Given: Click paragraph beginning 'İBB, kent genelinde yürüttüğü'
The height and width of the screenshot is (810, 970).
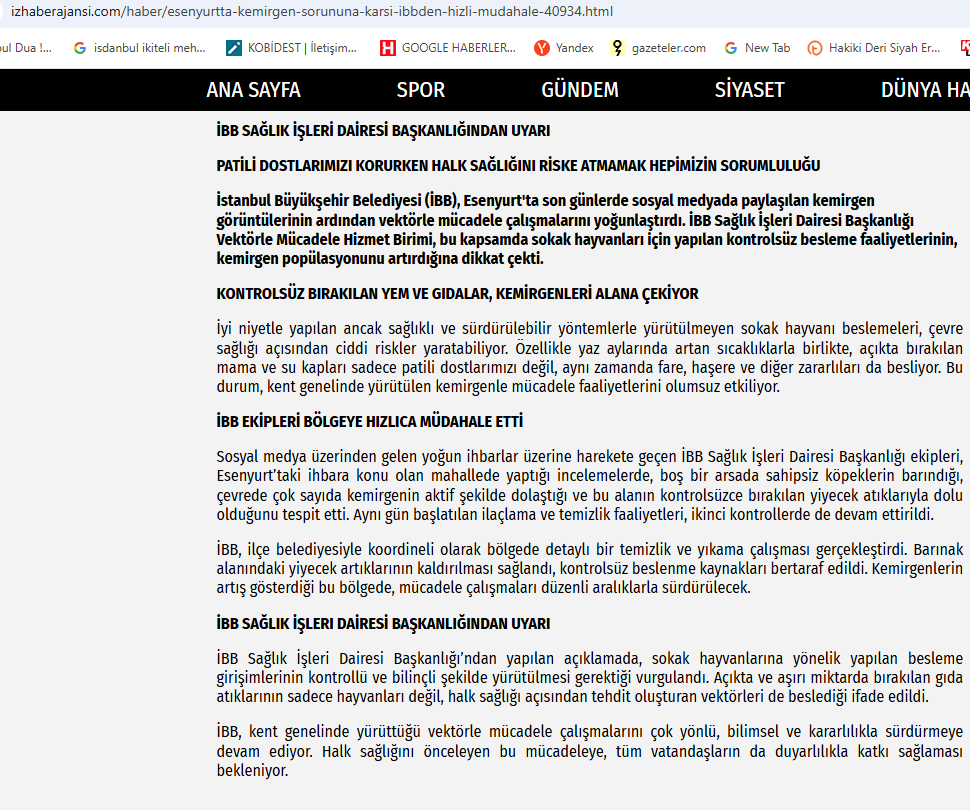Looking at the screenshot, I should coord(590,751).
